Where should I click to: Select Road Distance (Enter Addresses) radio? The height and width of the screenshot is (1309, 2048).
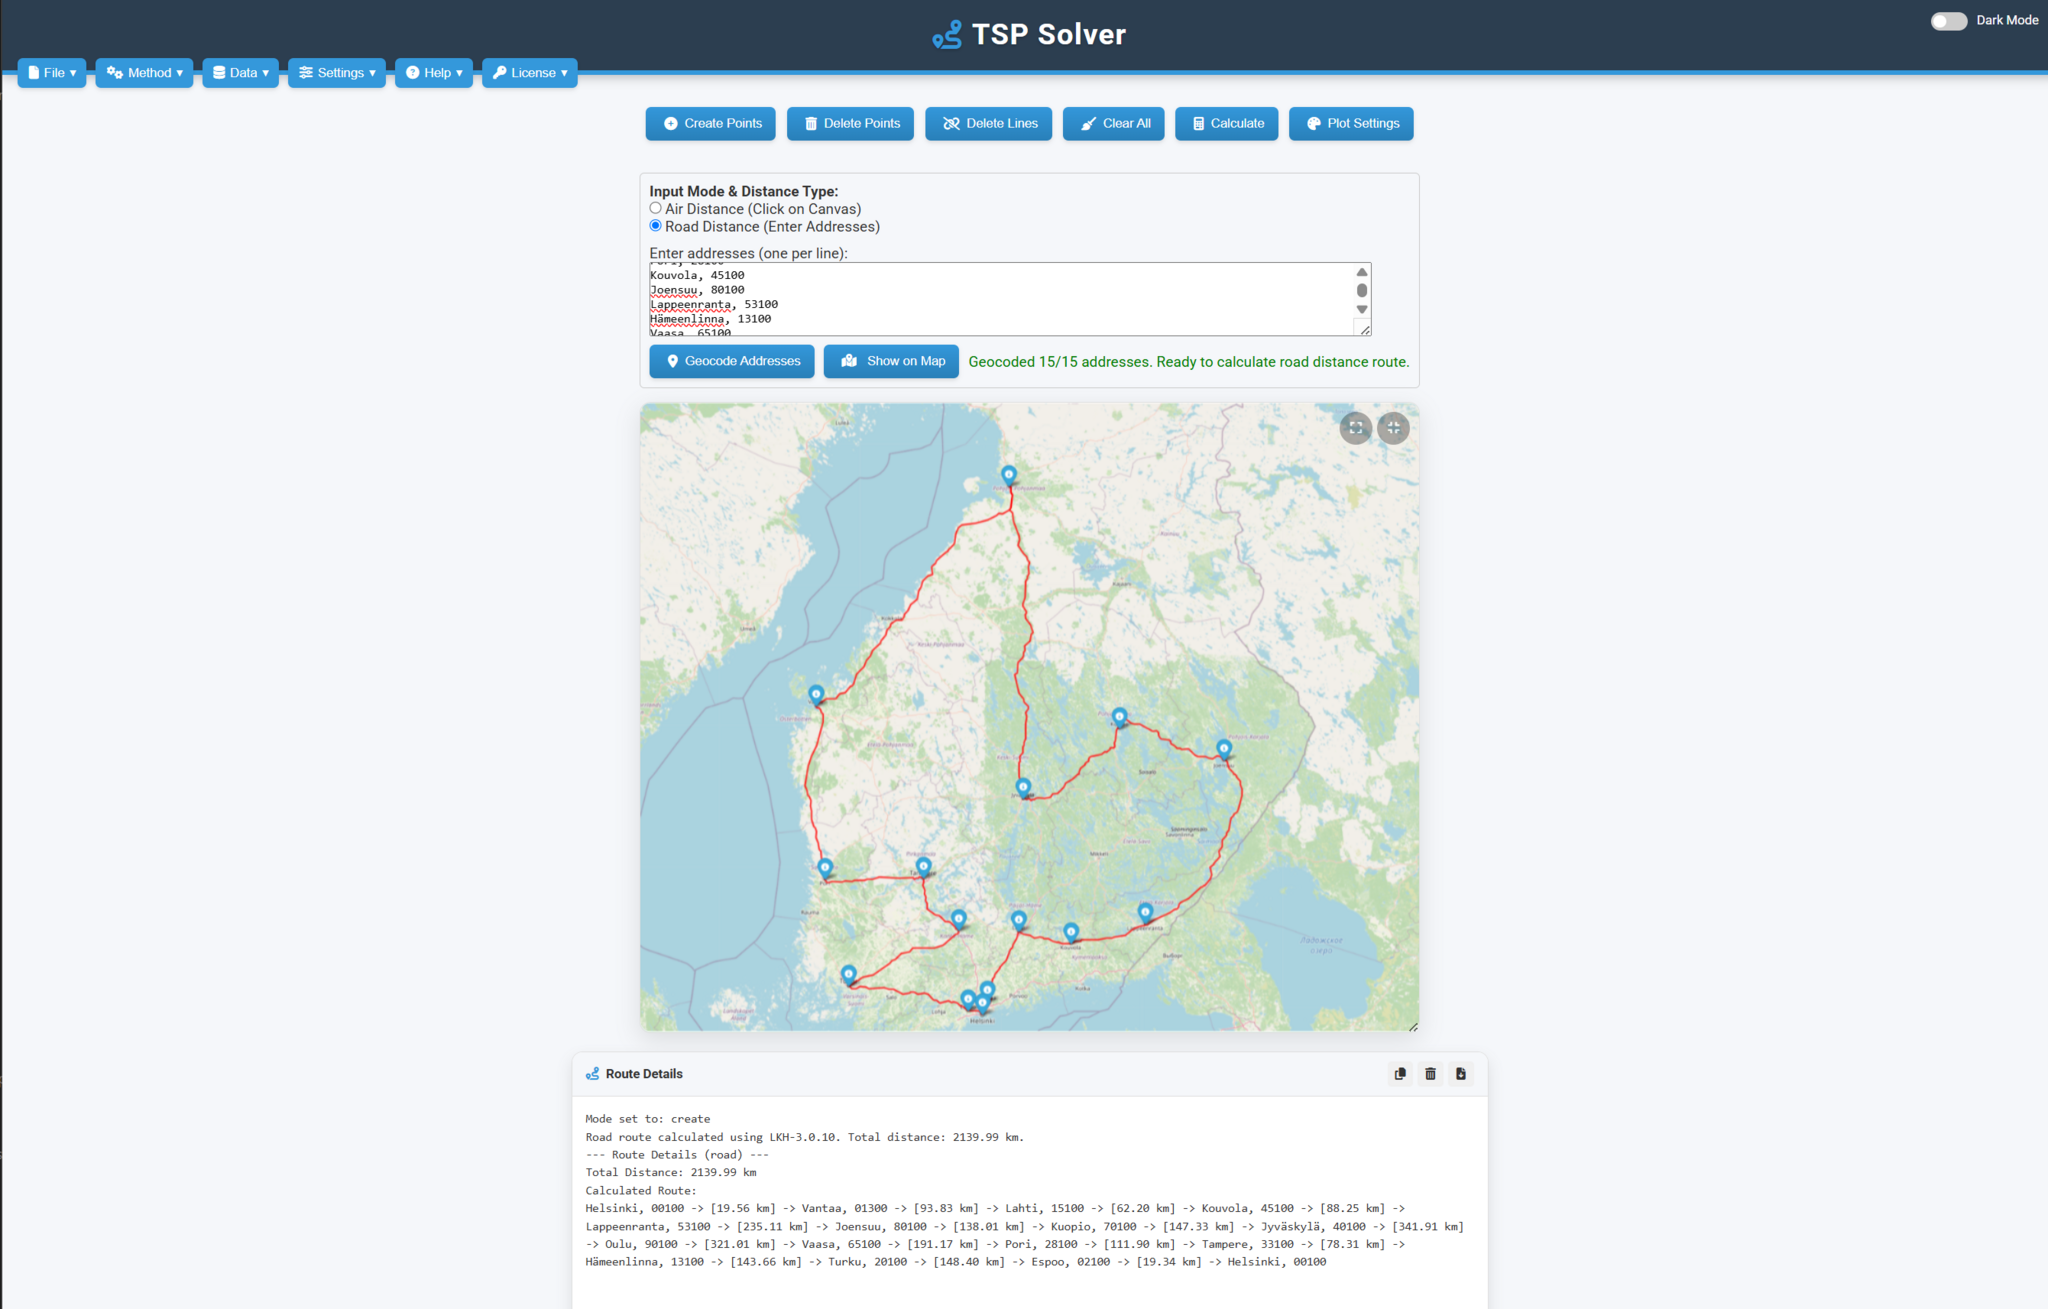(x=656, y=226)
